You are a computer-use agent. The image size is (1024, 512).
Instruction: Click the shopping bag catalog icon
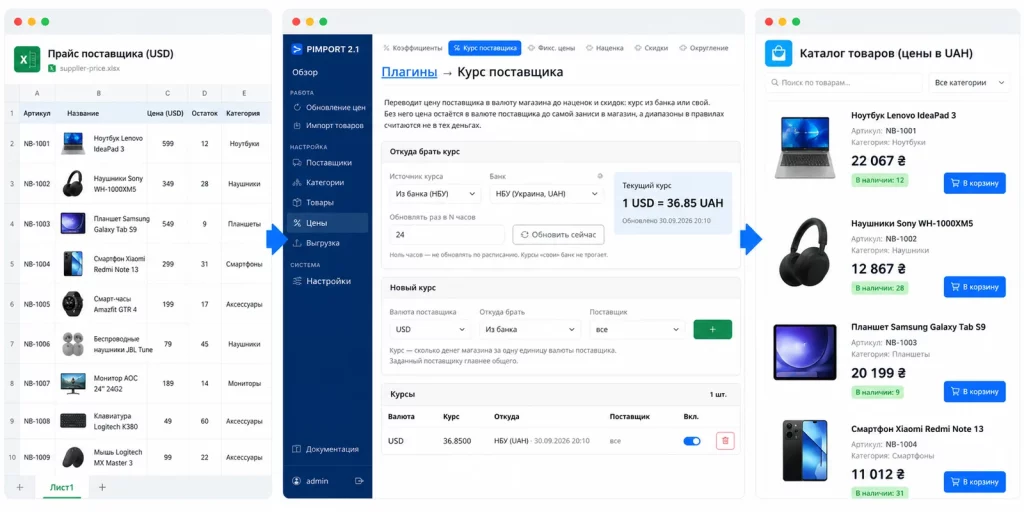(x=778, y=54)
